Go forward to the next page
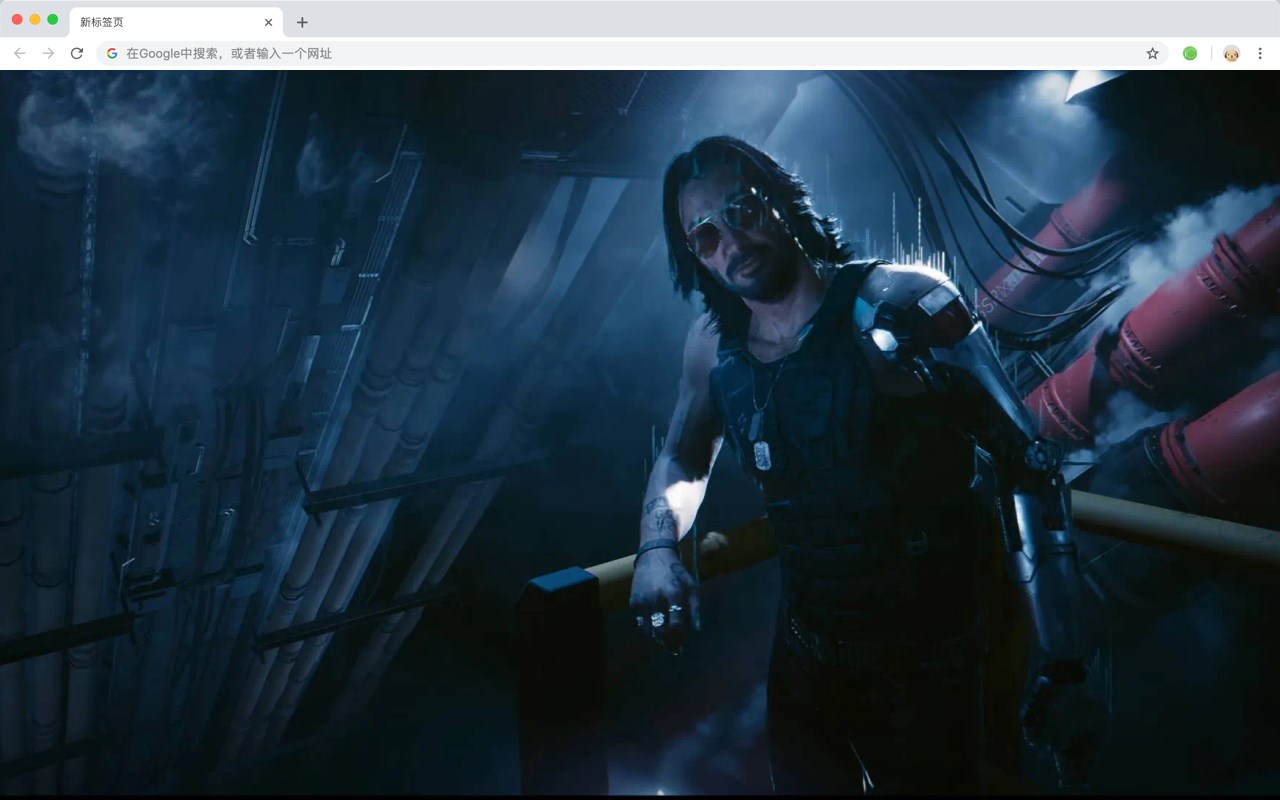1280x800 pixels. point(48,53)
